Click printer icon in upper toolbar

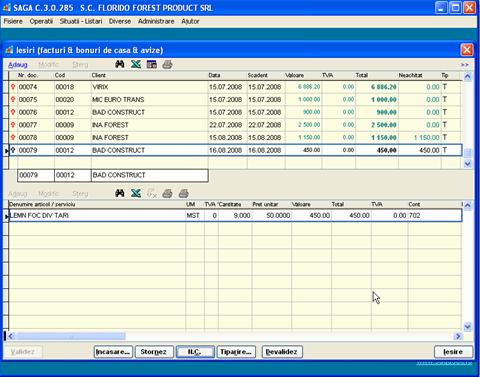coord(167,64)
